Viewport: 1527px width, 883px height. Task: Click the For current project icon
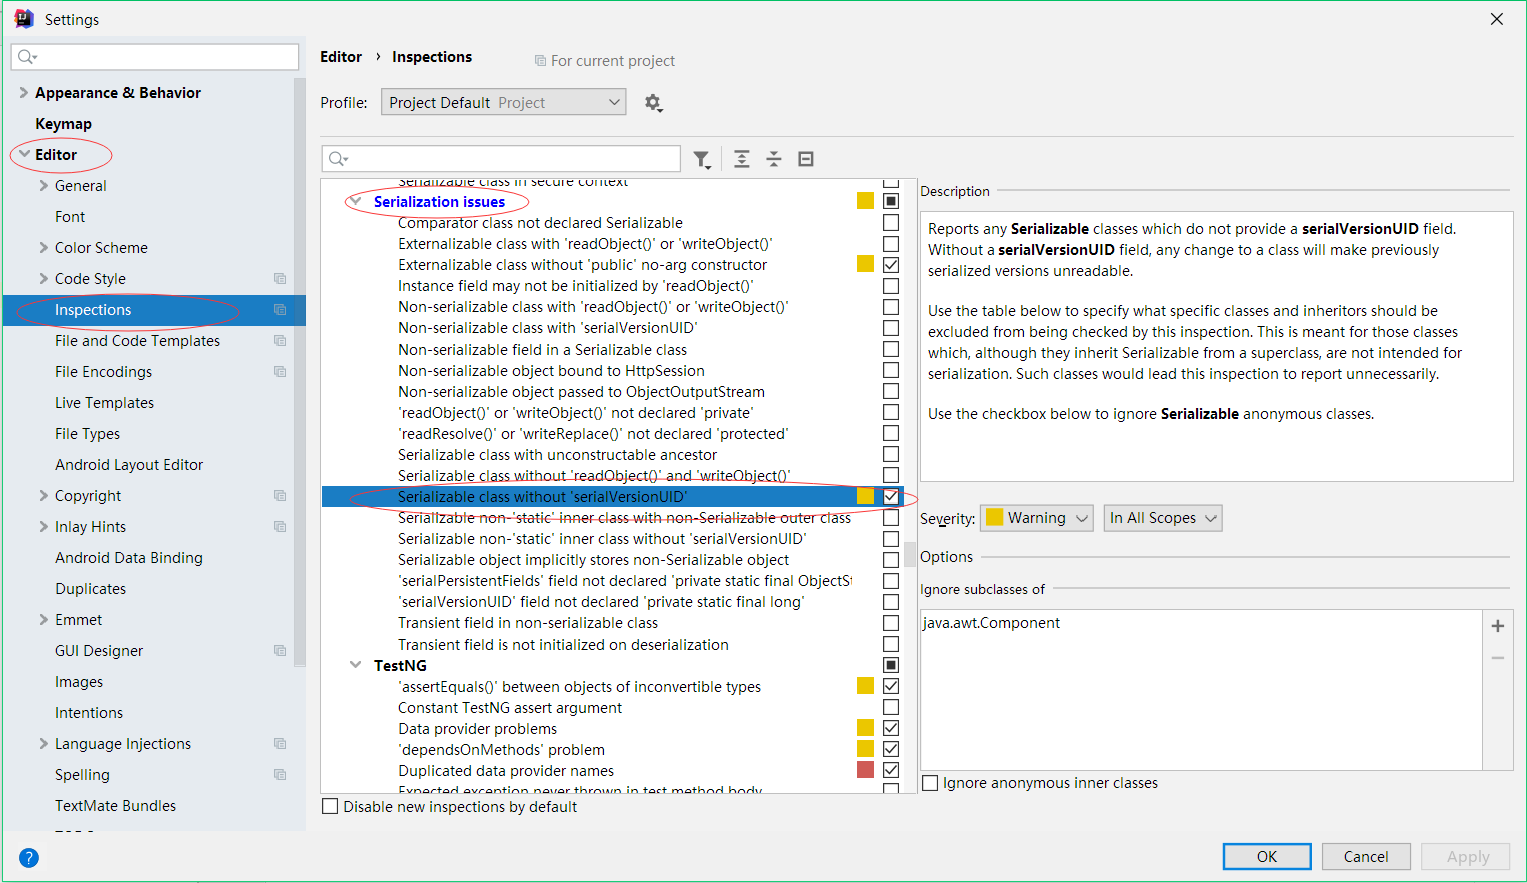540,61
